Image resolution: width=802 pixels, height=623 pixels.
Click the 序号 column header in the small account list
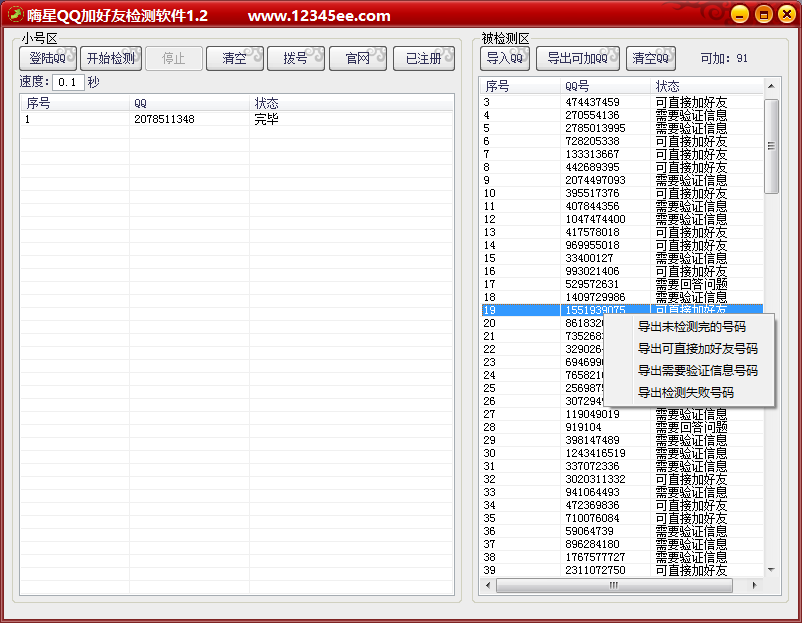click(75, 103)
